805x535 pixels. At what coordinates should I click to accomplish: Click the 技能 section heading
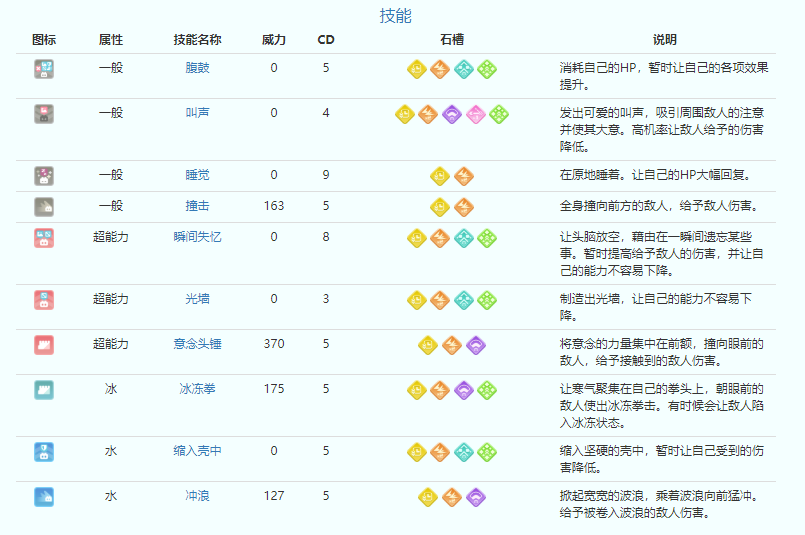click(395, 16)
